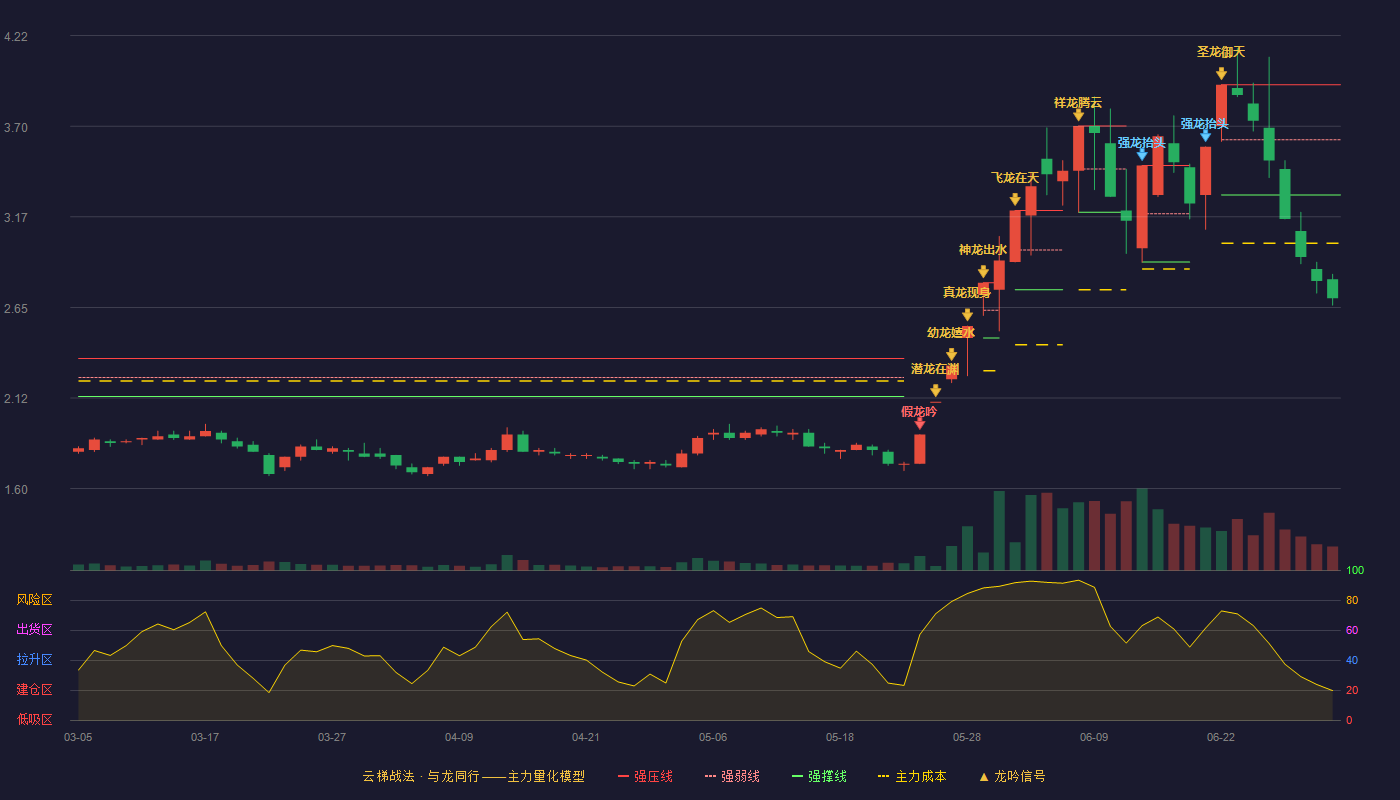Click the big red candle under 圣龙御天 arrow
This screenshot has width=1400, height=800.
(x=1221, y=105)
